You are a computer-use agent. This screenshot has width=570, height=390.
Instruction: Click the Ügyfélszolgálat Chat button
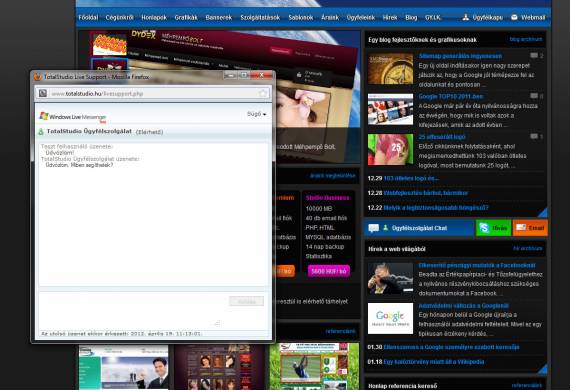coord(419,228)
